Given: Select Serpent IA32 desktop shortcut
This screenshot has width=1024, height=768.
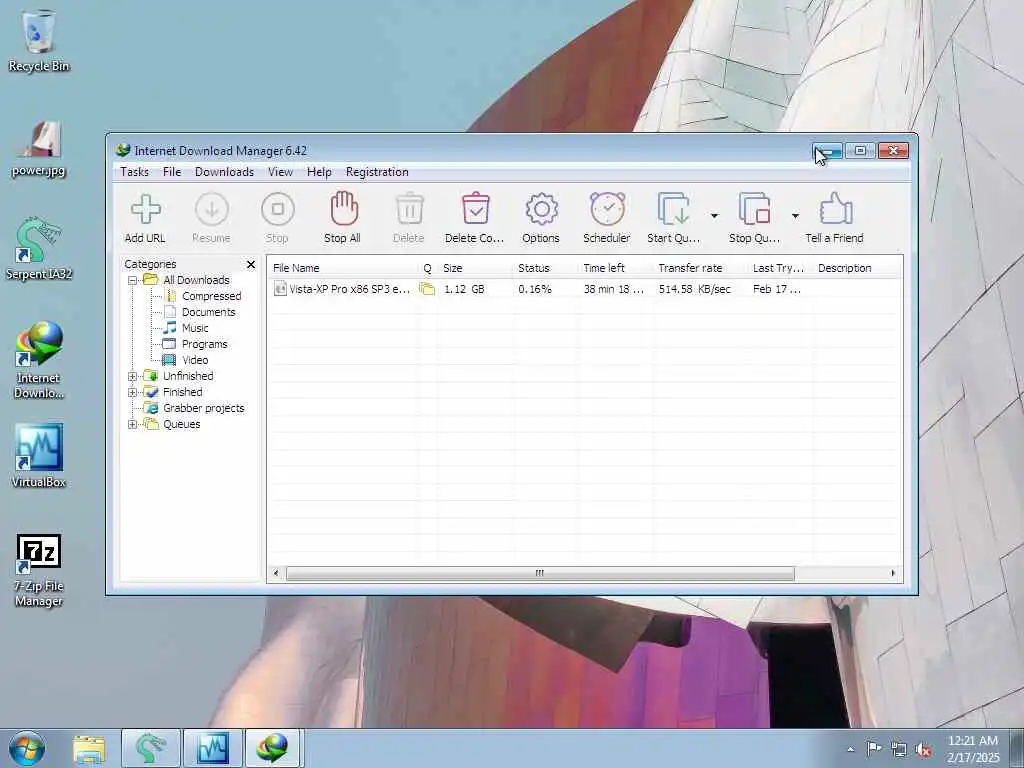Looking at the screenshot, I should coord(39,249).
